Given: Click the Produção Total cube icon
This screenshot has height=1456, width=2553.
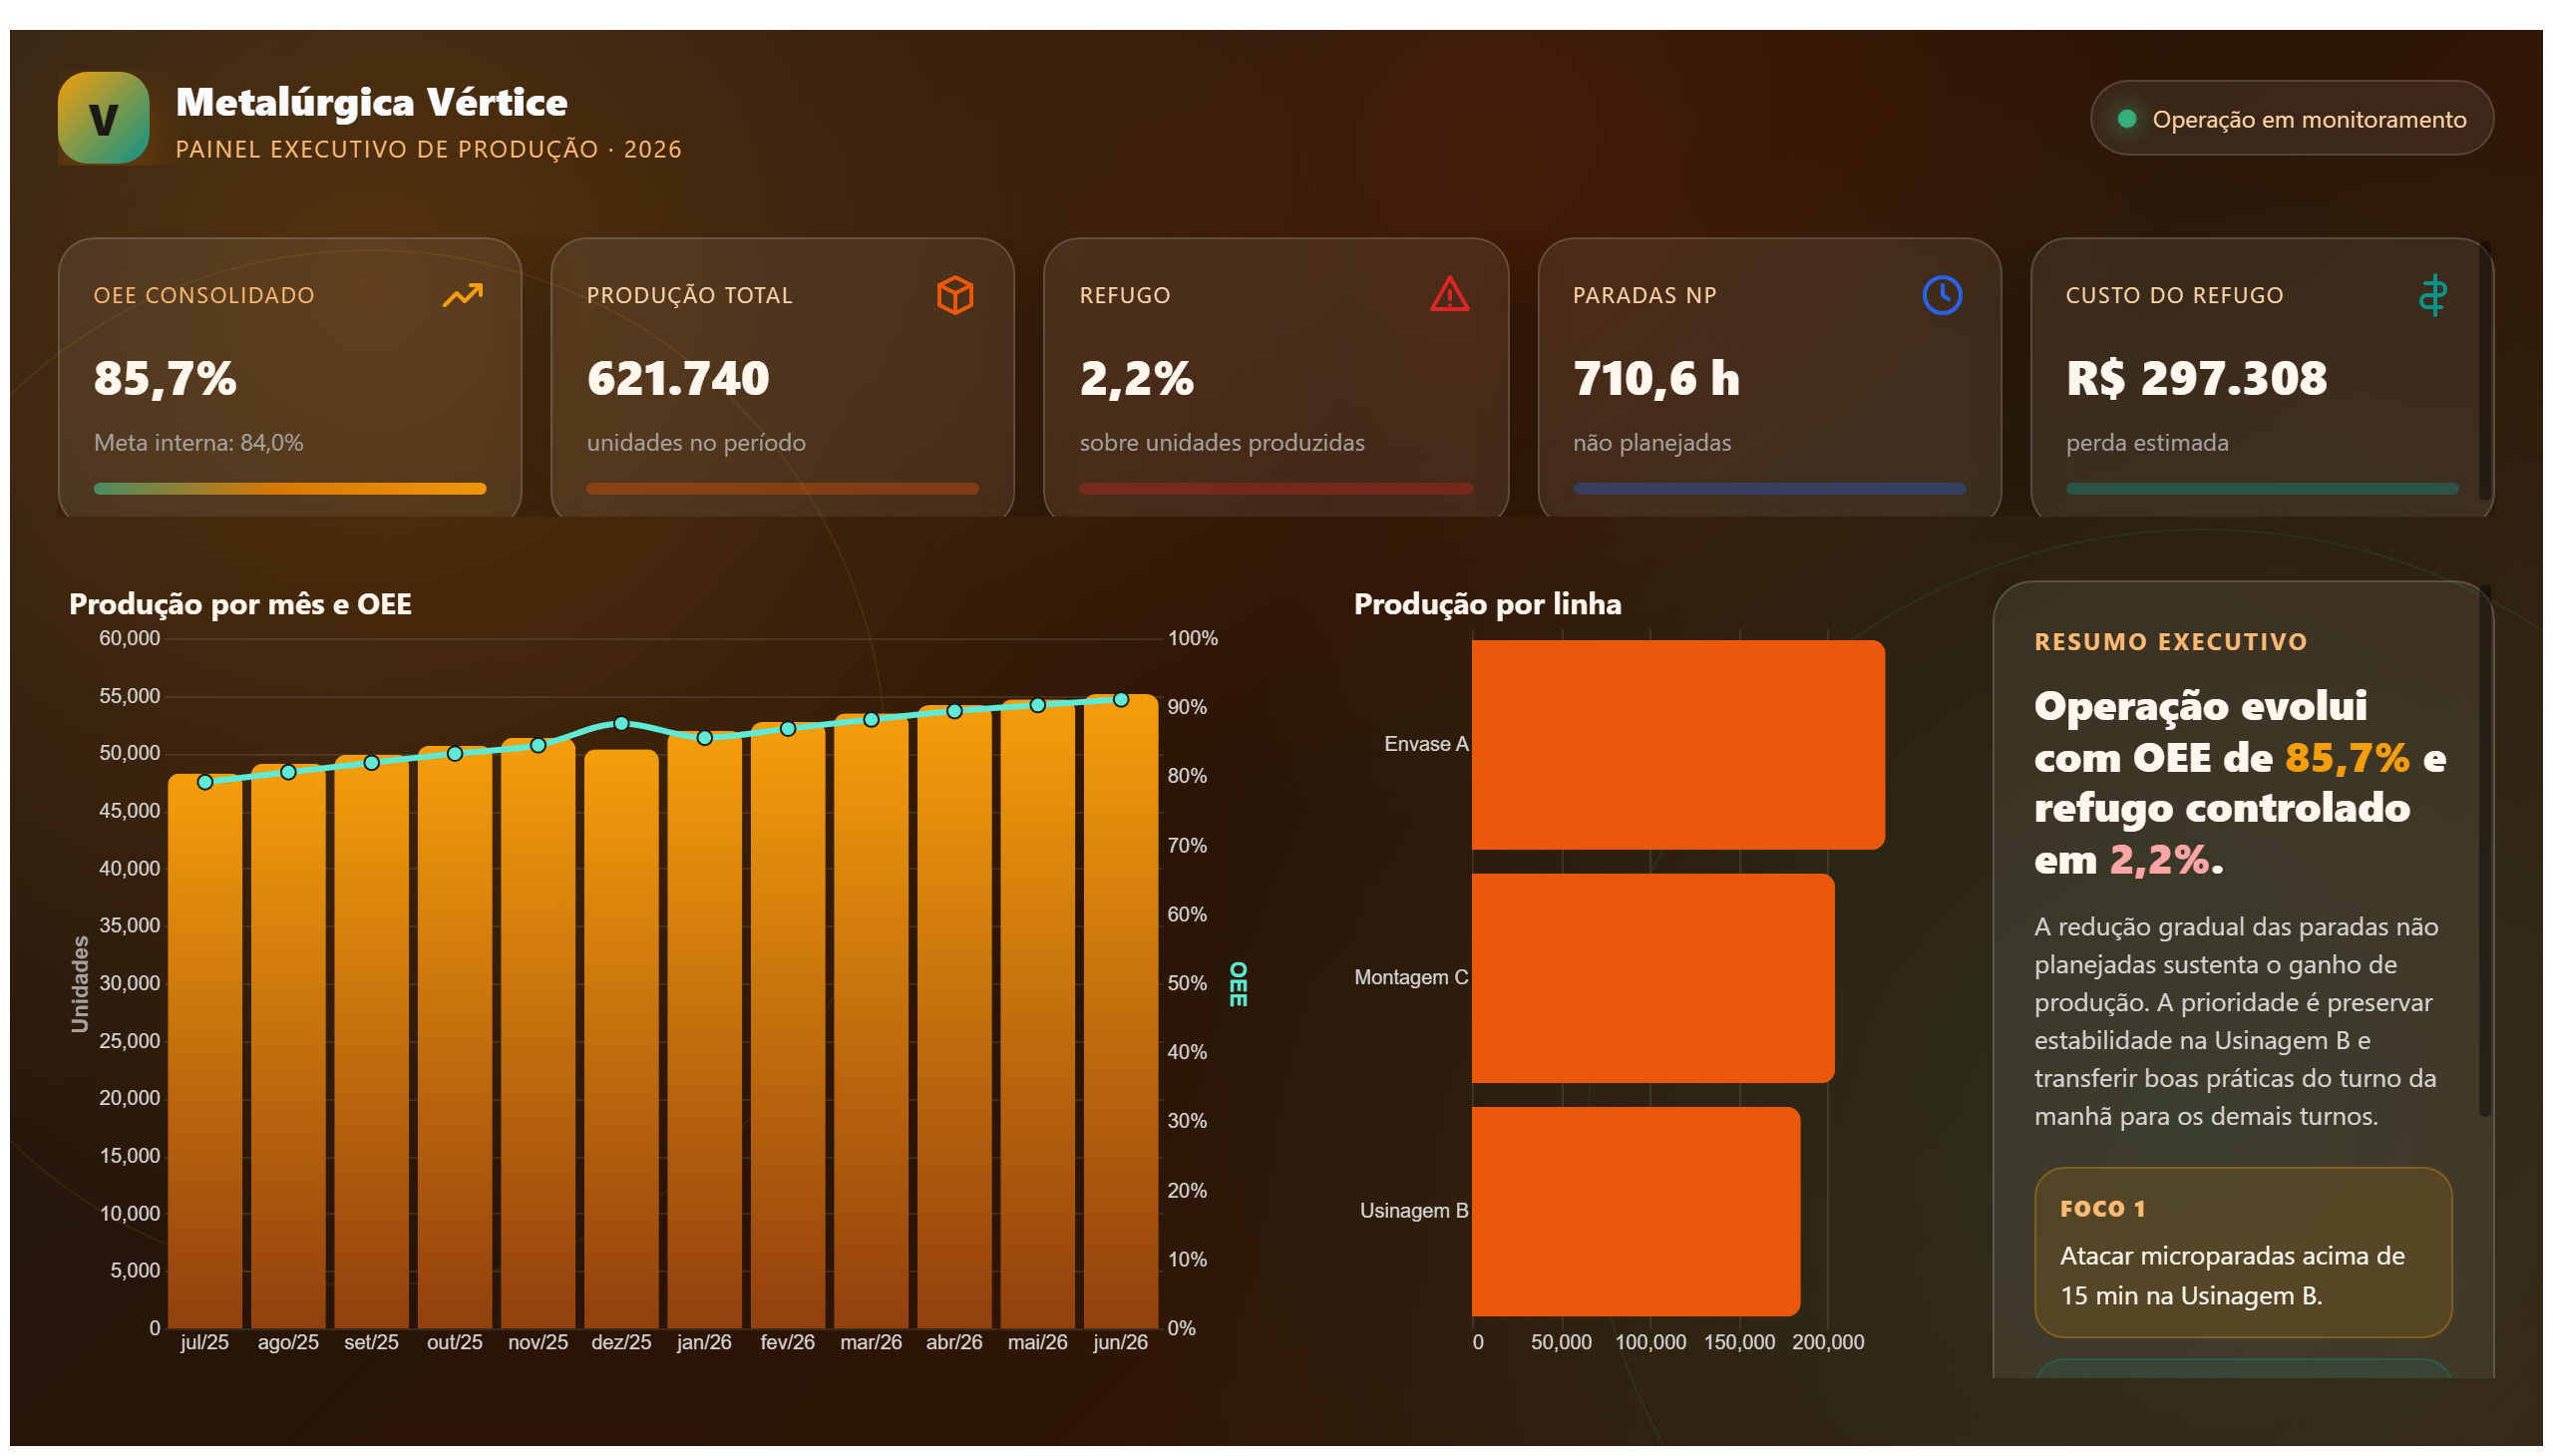Looking at the screenshot, I should pyautogui.click(x=955, y=295).
